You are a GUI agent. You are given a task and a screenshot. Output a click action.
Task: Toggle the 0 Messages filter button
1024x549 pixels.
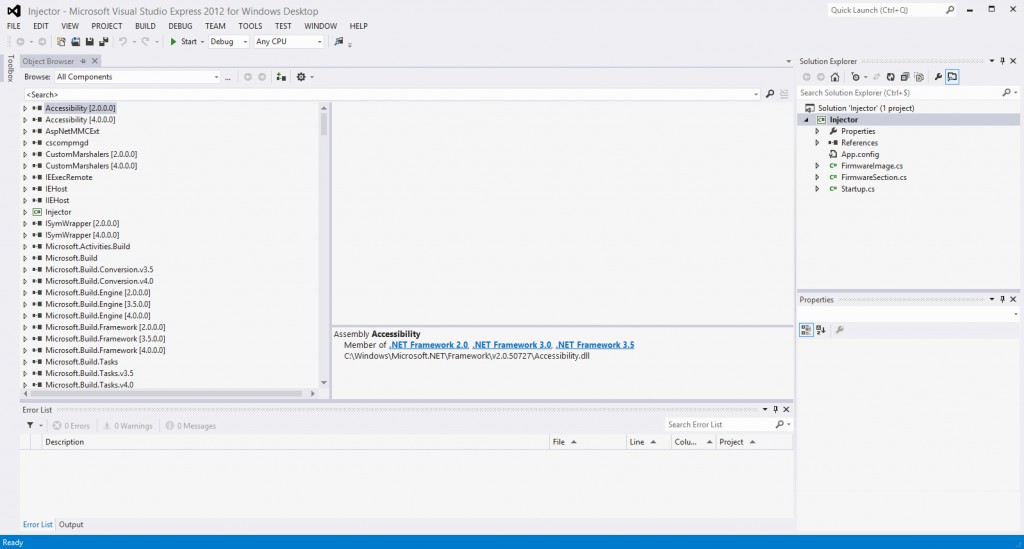[x=190, y=426]
